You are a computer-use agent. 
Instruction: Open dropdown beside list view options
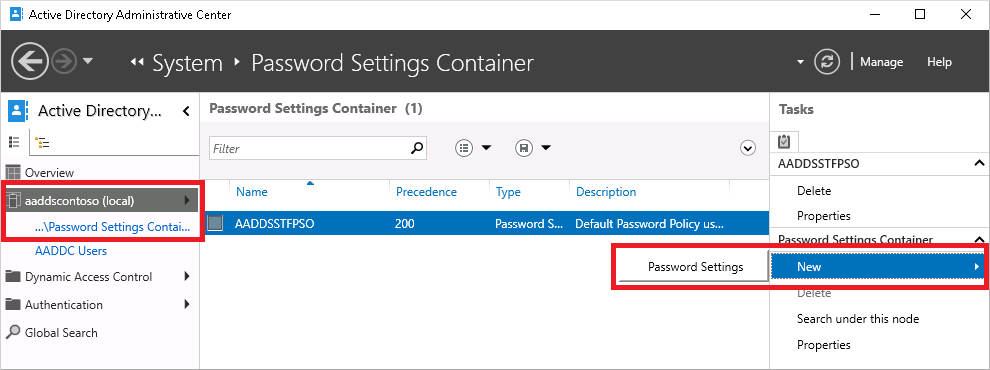(486, 148)
